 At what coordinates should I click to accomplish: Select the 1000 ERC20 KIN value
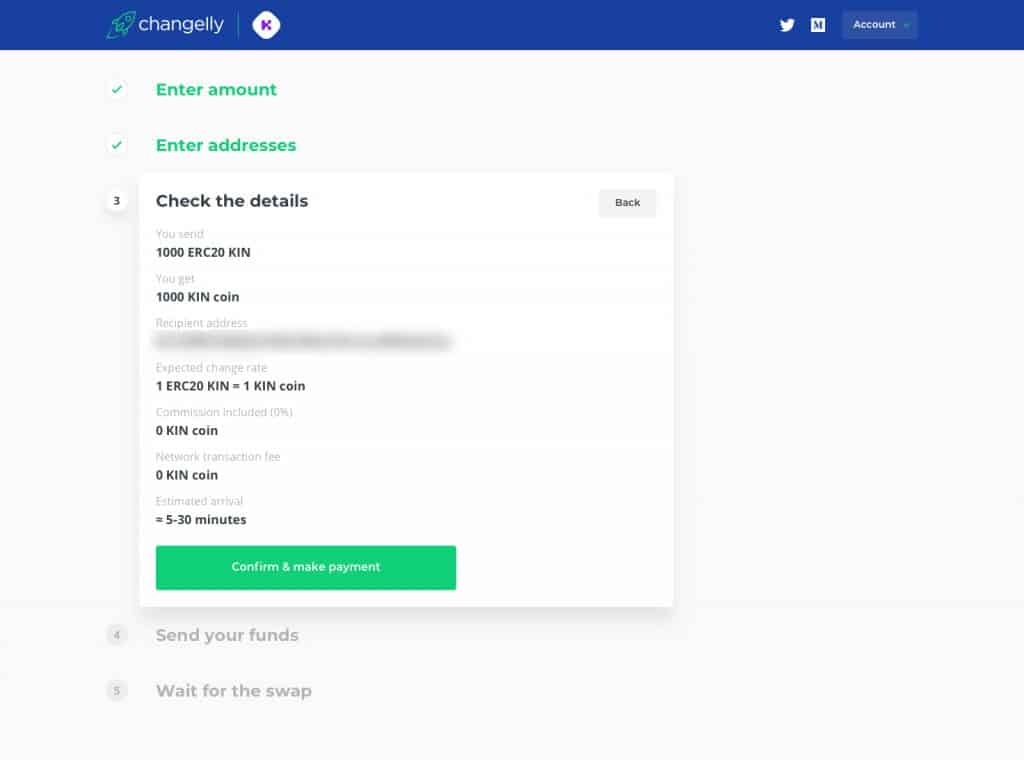[203, 253]
